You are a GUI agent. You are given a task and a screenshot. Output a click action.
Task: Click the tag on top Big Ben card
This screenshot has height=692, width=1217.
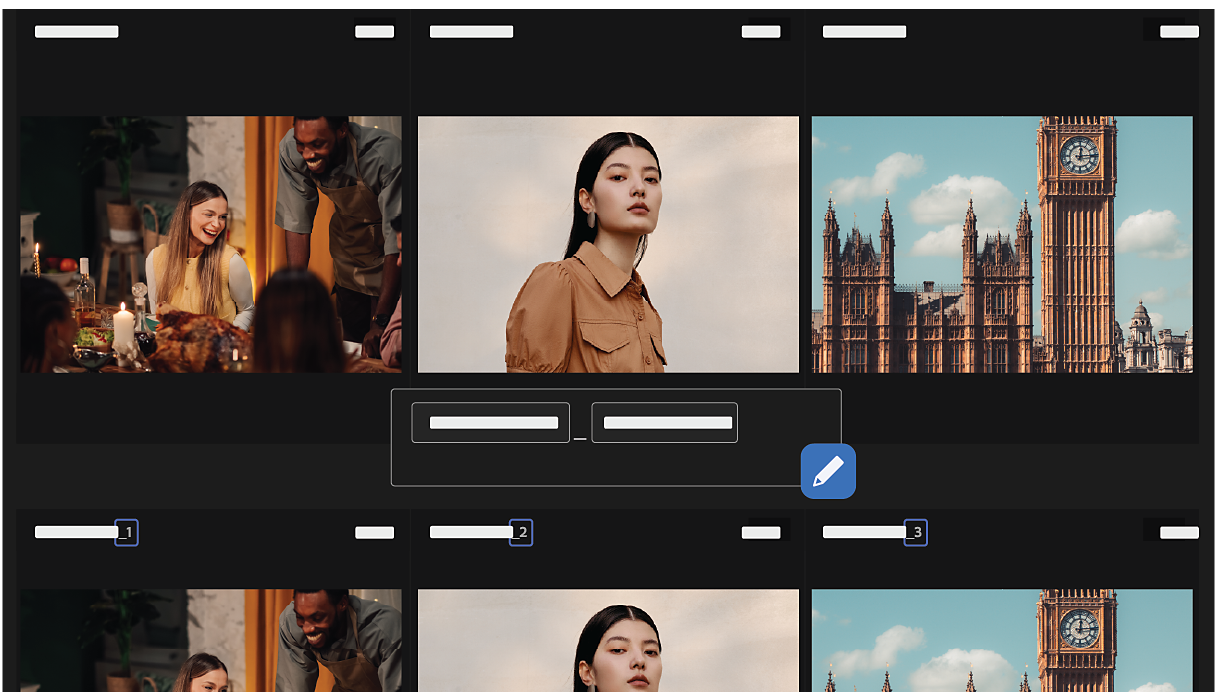coord(1179,32)
